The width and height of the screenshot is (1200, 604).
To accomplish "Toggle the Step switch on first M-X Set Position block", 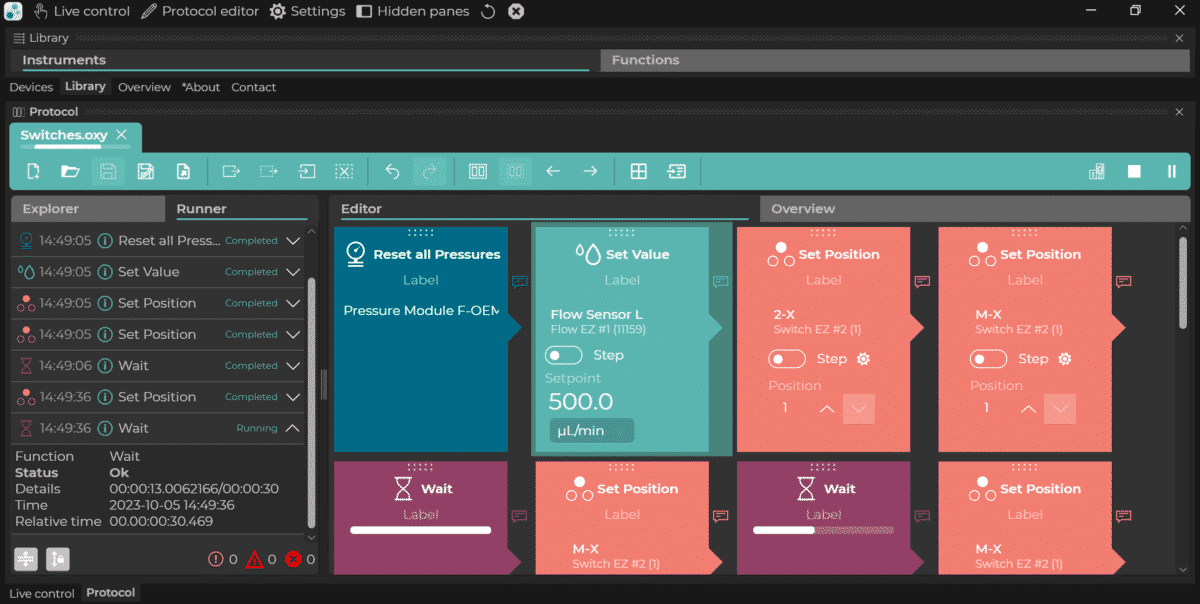I will 989,359.
